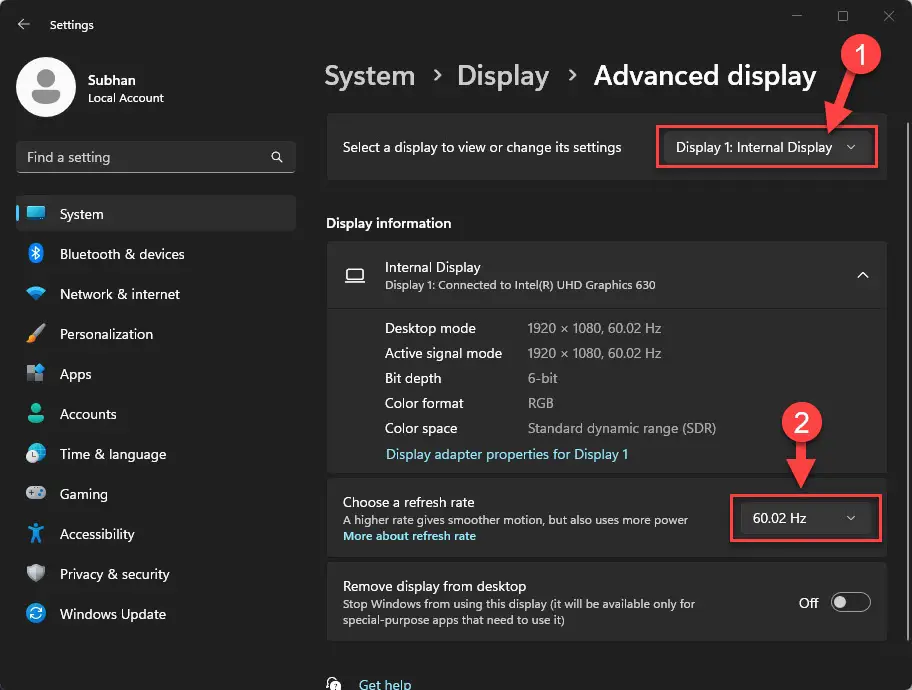Open System settings category
Viewport: 912px width, 690px height.
[156, 214]
